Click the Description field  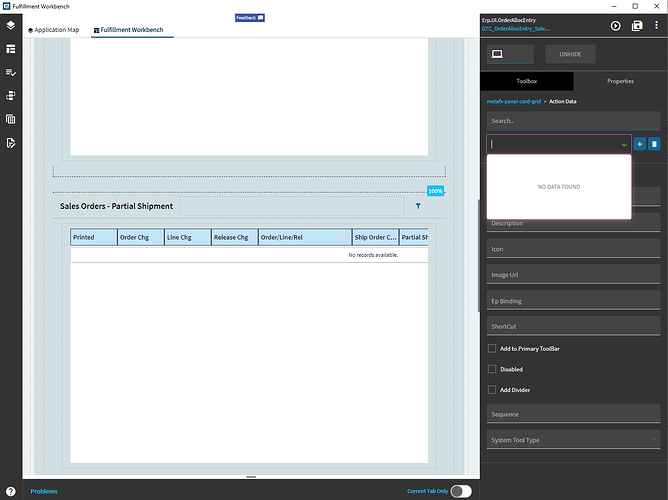tap(573, 223)
